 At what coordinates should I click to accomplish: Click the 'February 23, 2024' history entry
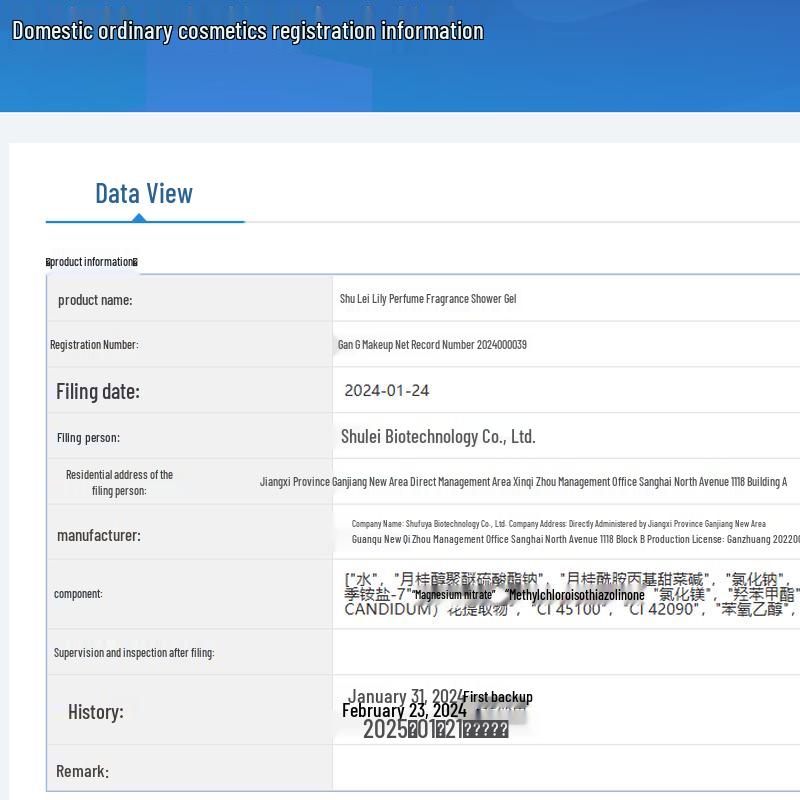tap(404, 711)
